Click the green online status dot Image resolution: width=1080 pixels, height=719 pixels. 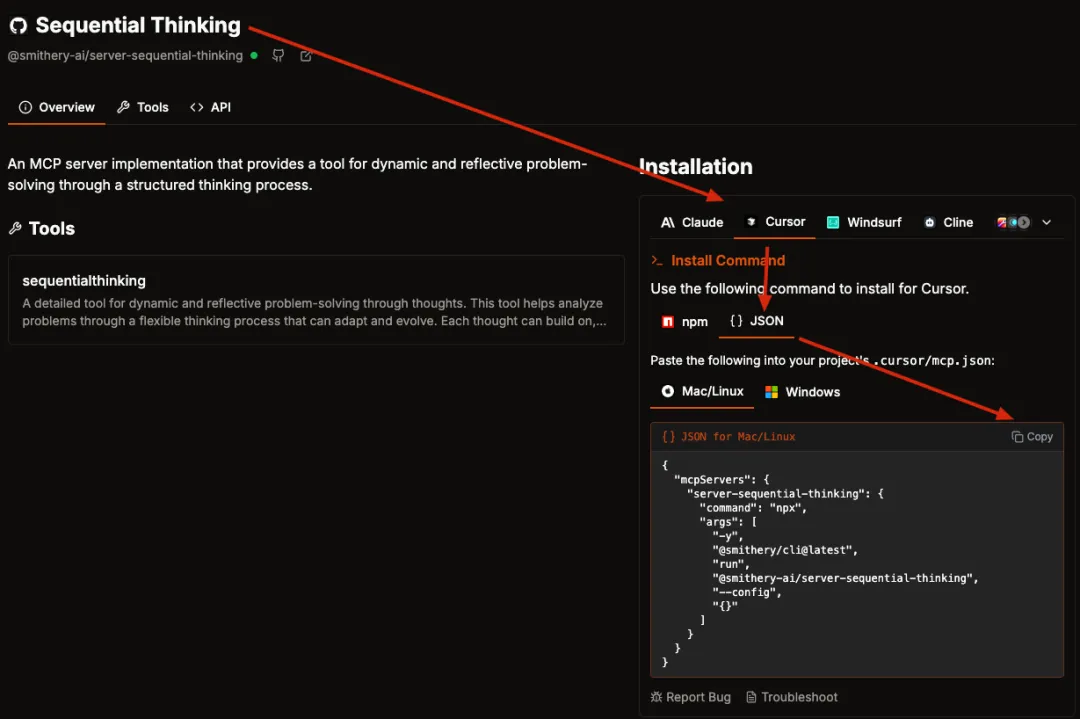click(x=254, y=55)
